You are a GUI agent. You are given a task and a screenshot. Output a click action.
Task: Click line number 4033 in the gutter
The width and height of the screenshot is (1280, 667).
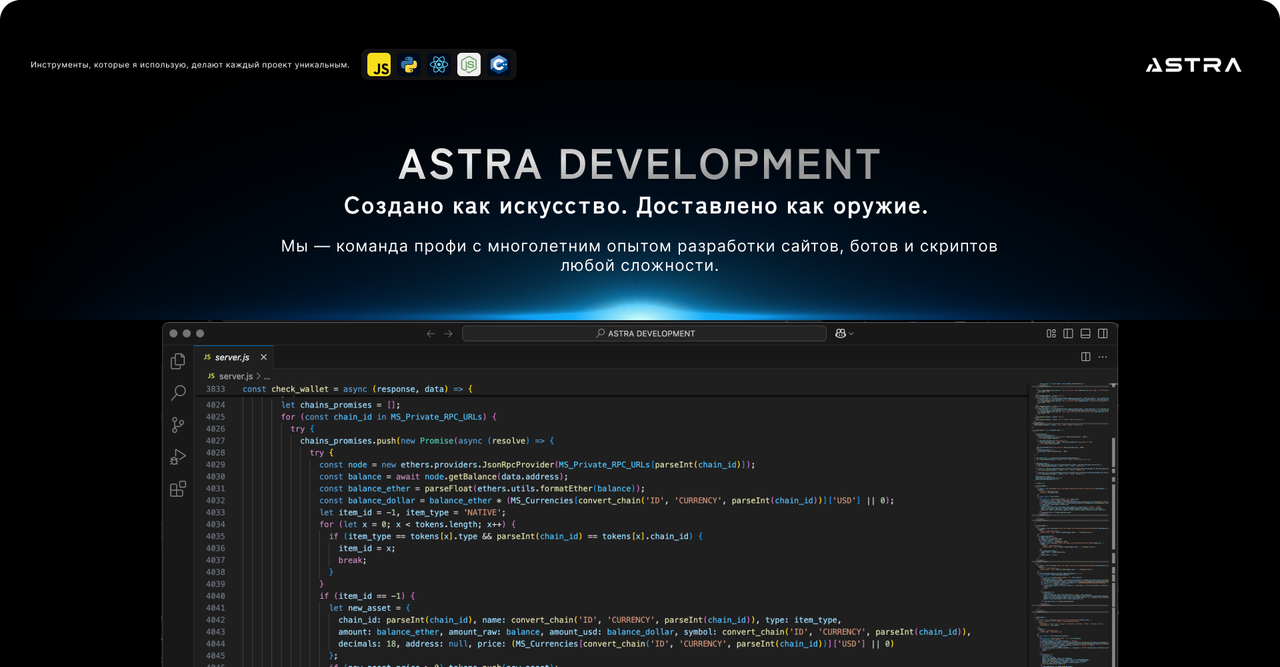pos(215,513)
